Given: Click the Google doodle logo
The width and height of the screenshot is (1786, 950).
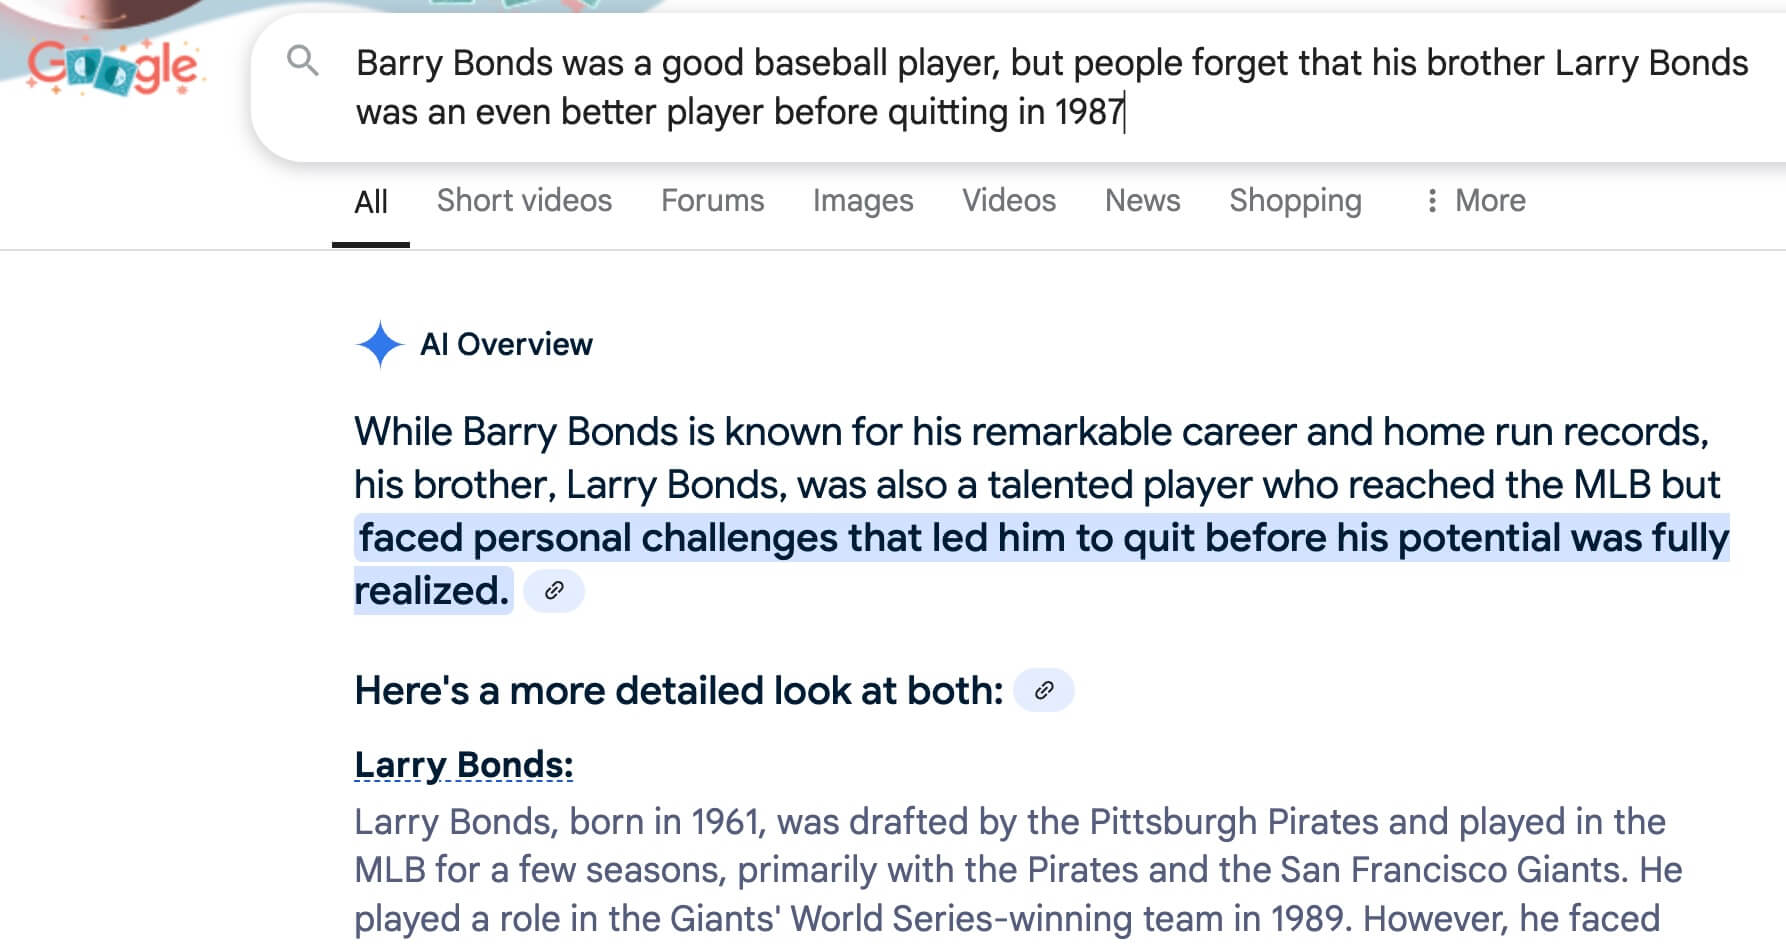Looking at the screenshot, I should coord(114,66).
